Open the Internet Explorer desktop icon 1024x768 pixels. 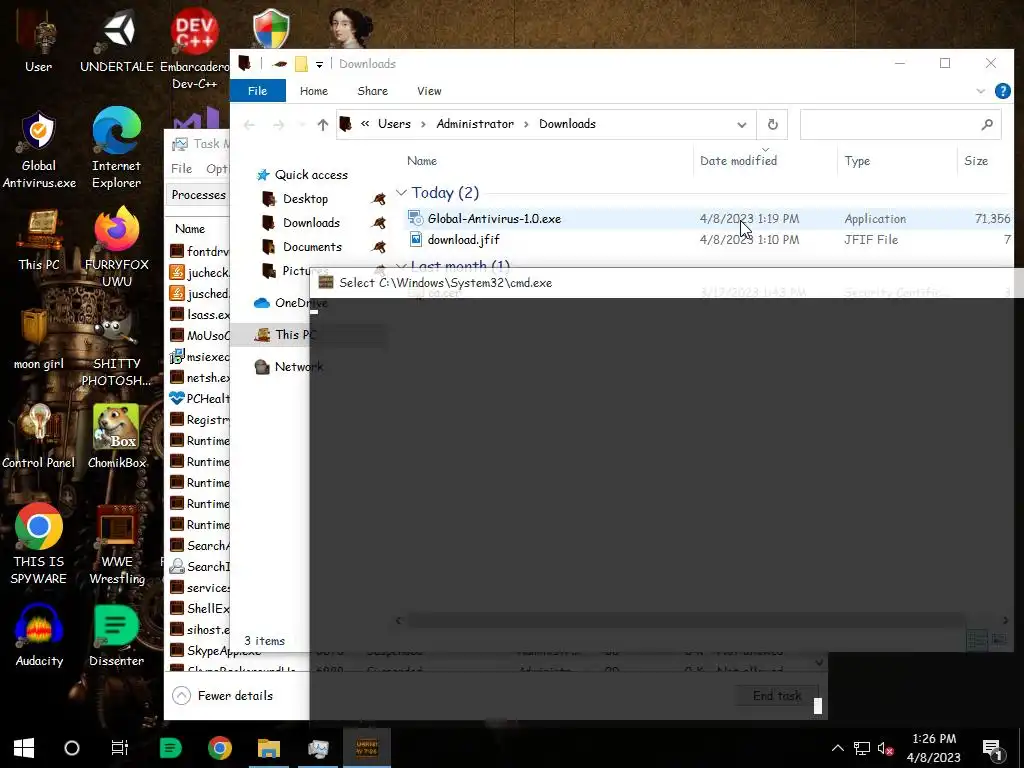pos(116,149)
